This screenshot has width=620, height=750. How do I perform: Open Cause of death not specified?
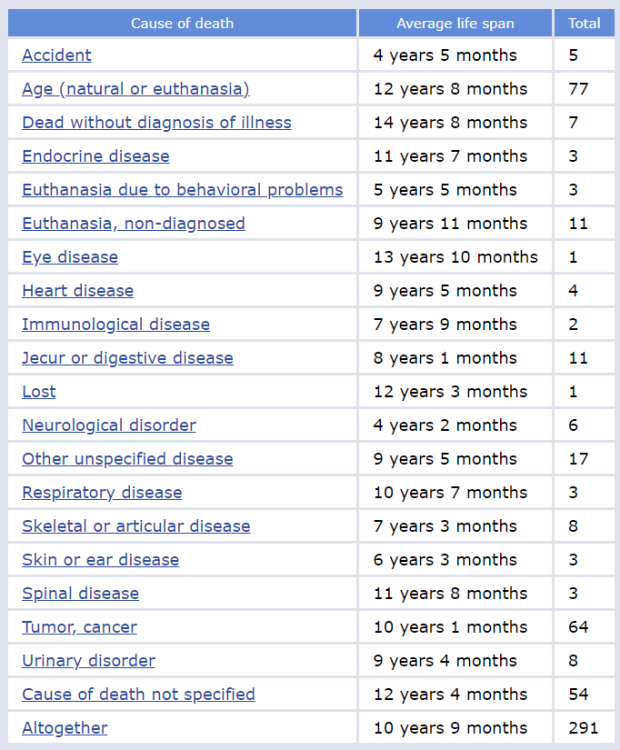138,694
